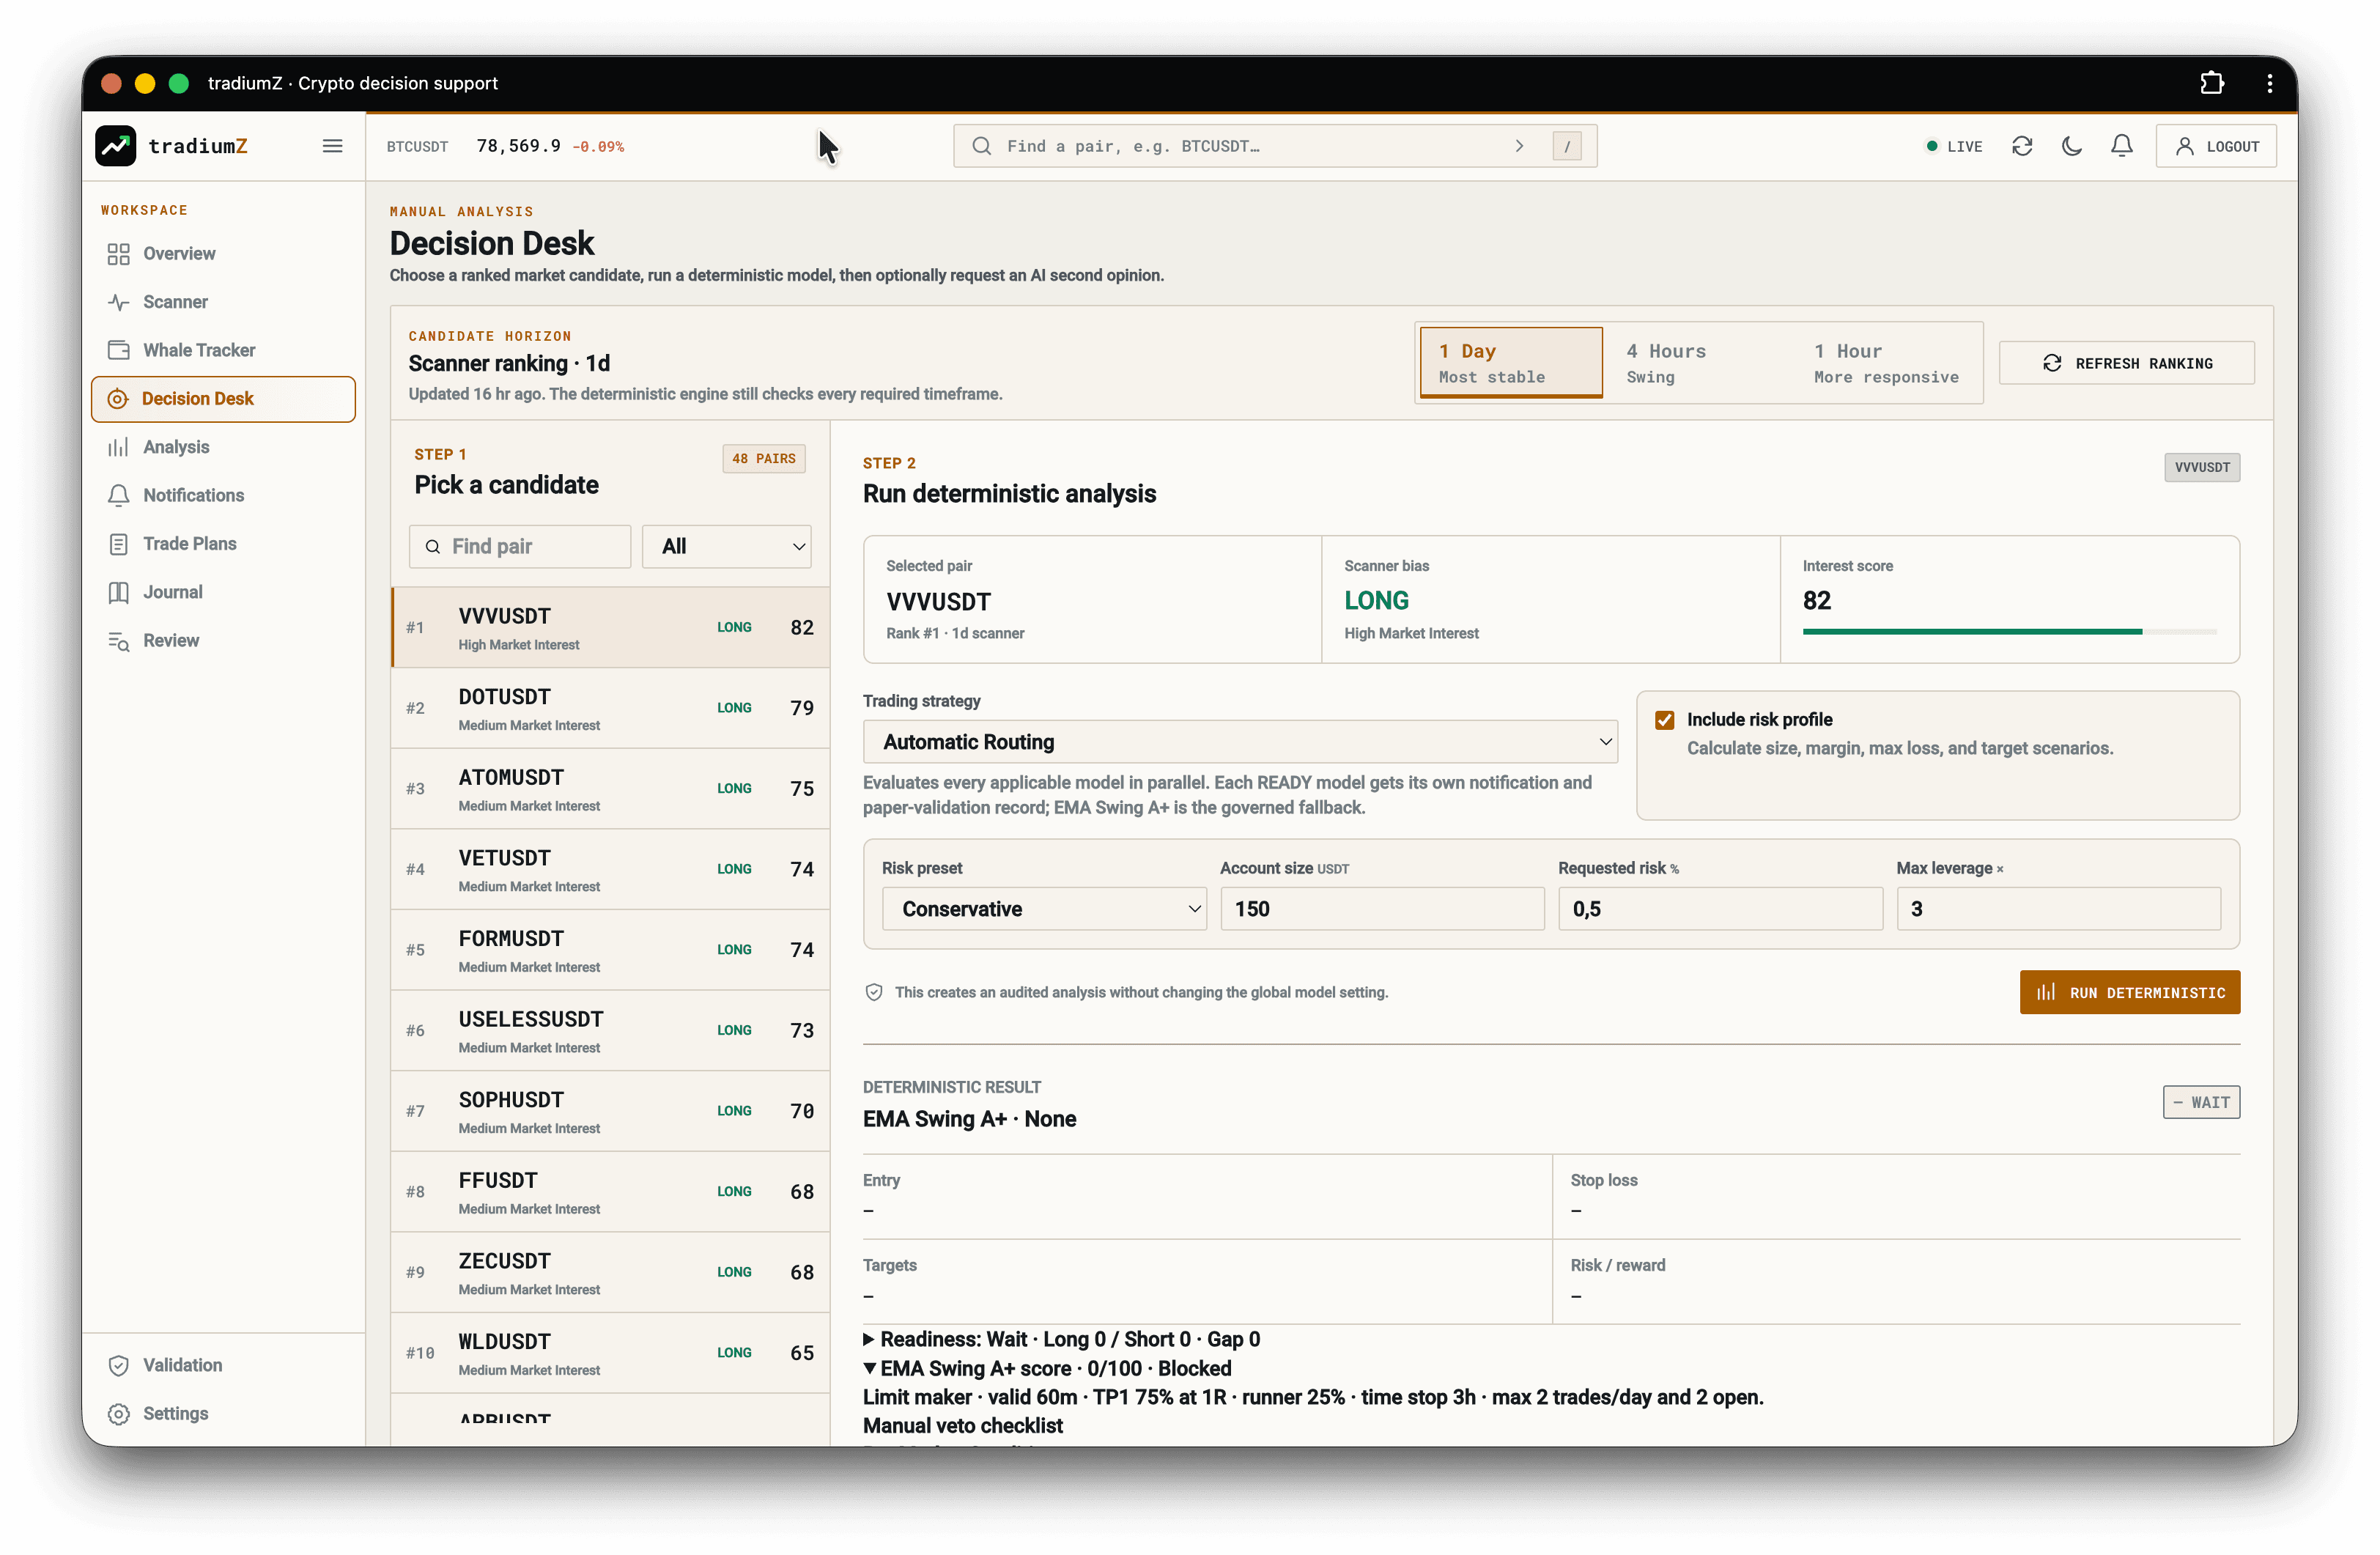Click the browser extensions puzzle icon
This screenshot has width=2380, height=1555.
(x=2212, y=83)
